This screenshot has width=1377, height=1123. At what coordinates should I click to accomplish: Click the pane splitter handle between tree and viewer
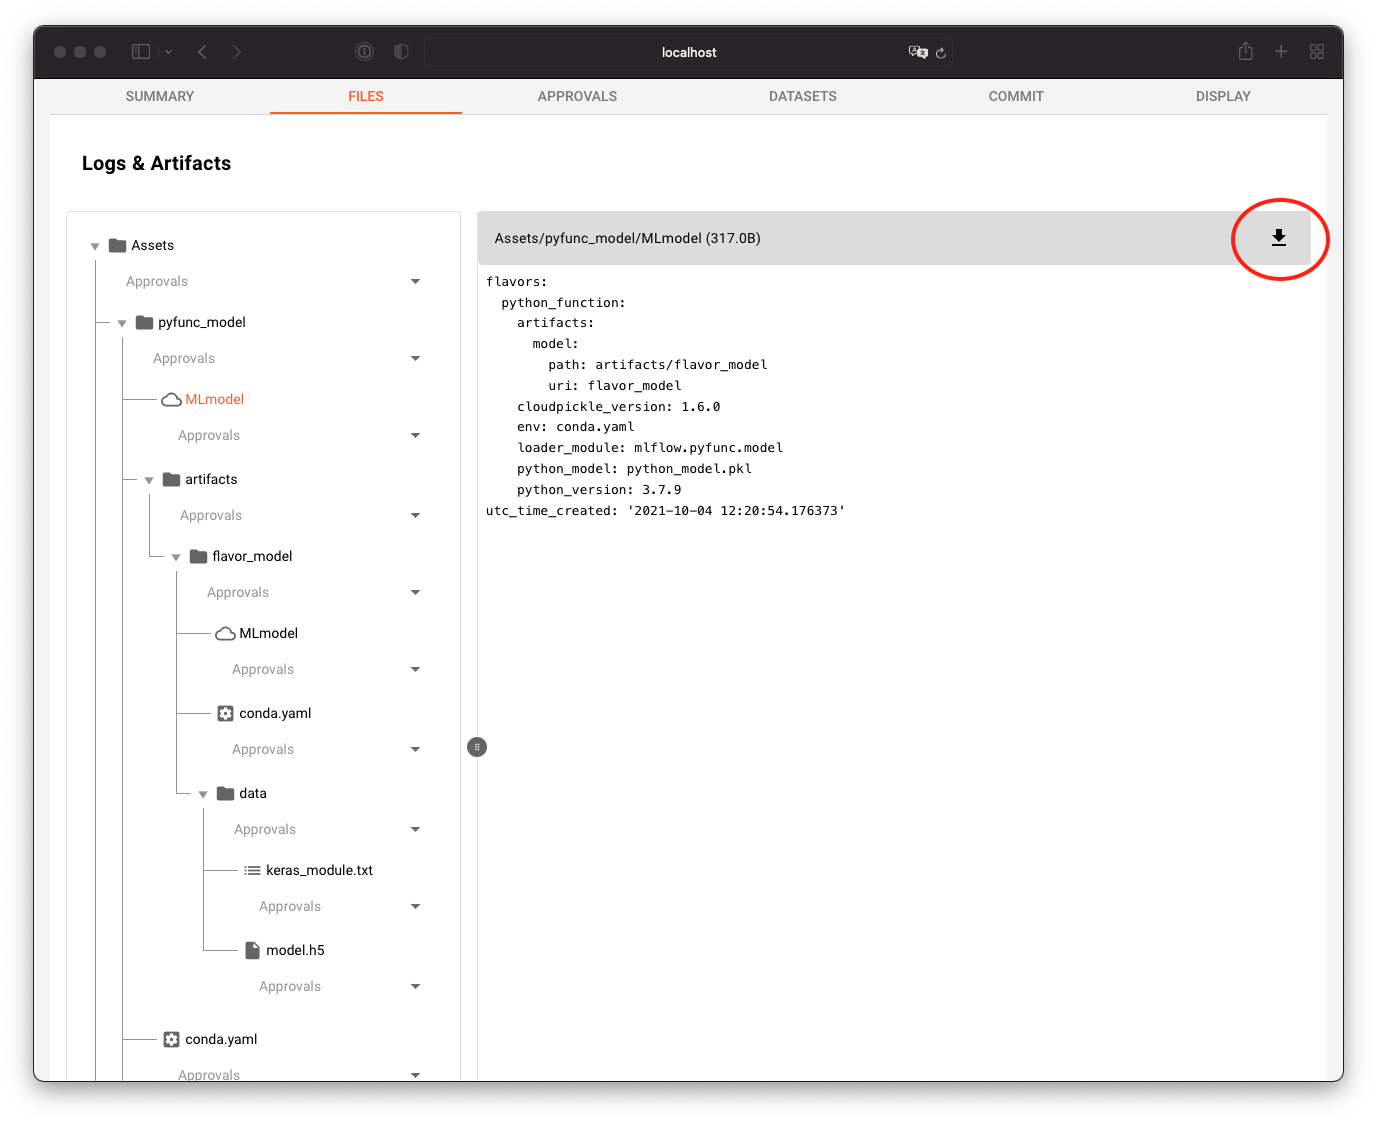[x=477, y=747]
